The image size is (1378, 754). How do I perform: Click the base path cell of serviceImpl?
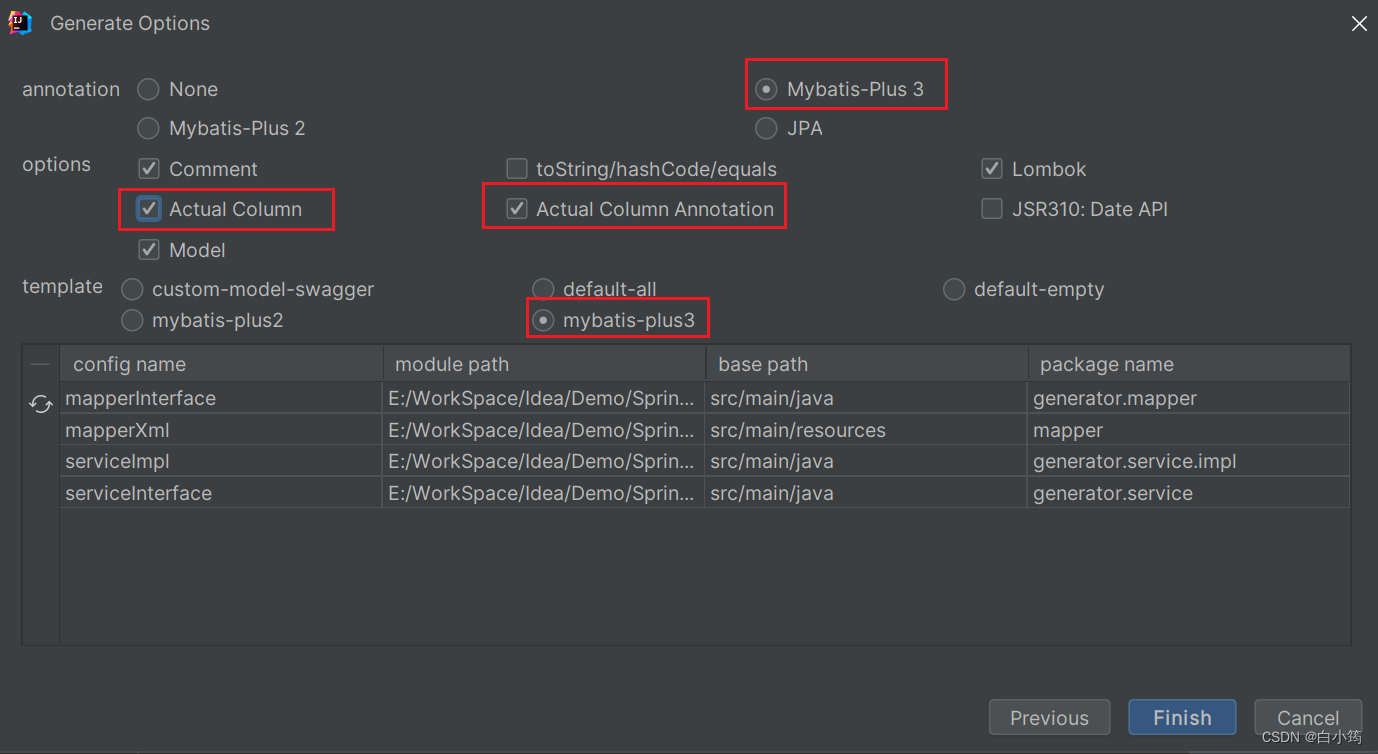tap(866, 462)
